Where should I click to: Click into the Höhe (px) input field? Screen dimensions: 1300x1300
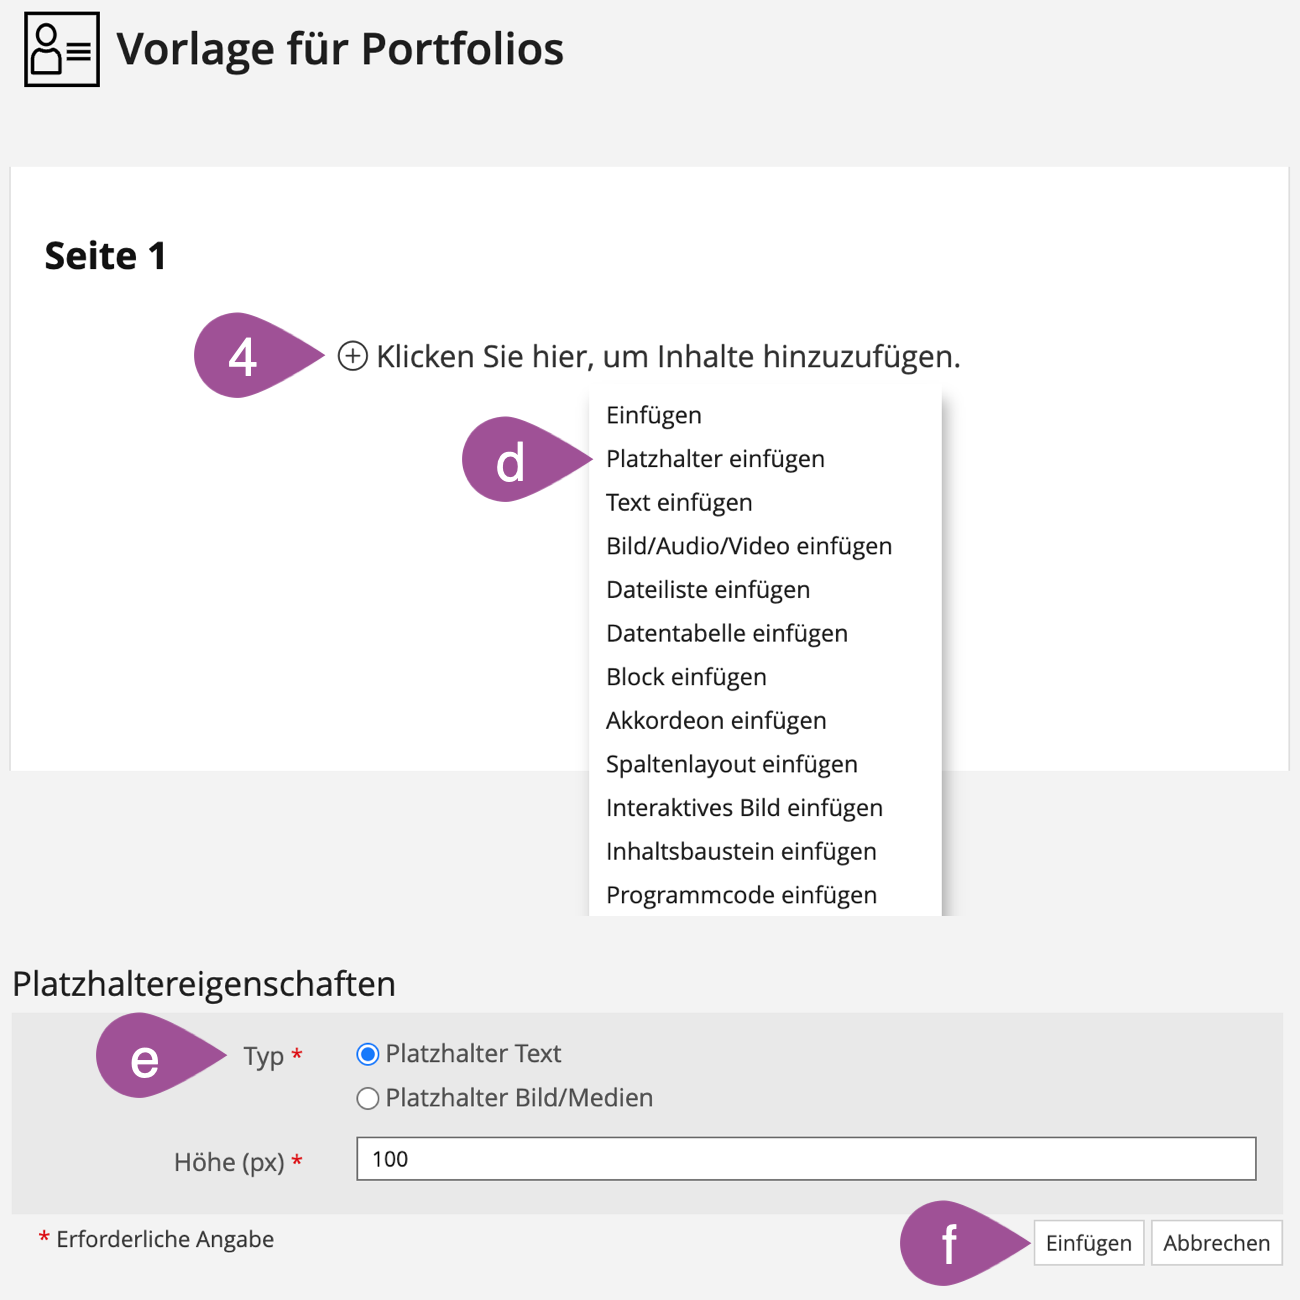pyautogui.click(x=805, y=1159)
